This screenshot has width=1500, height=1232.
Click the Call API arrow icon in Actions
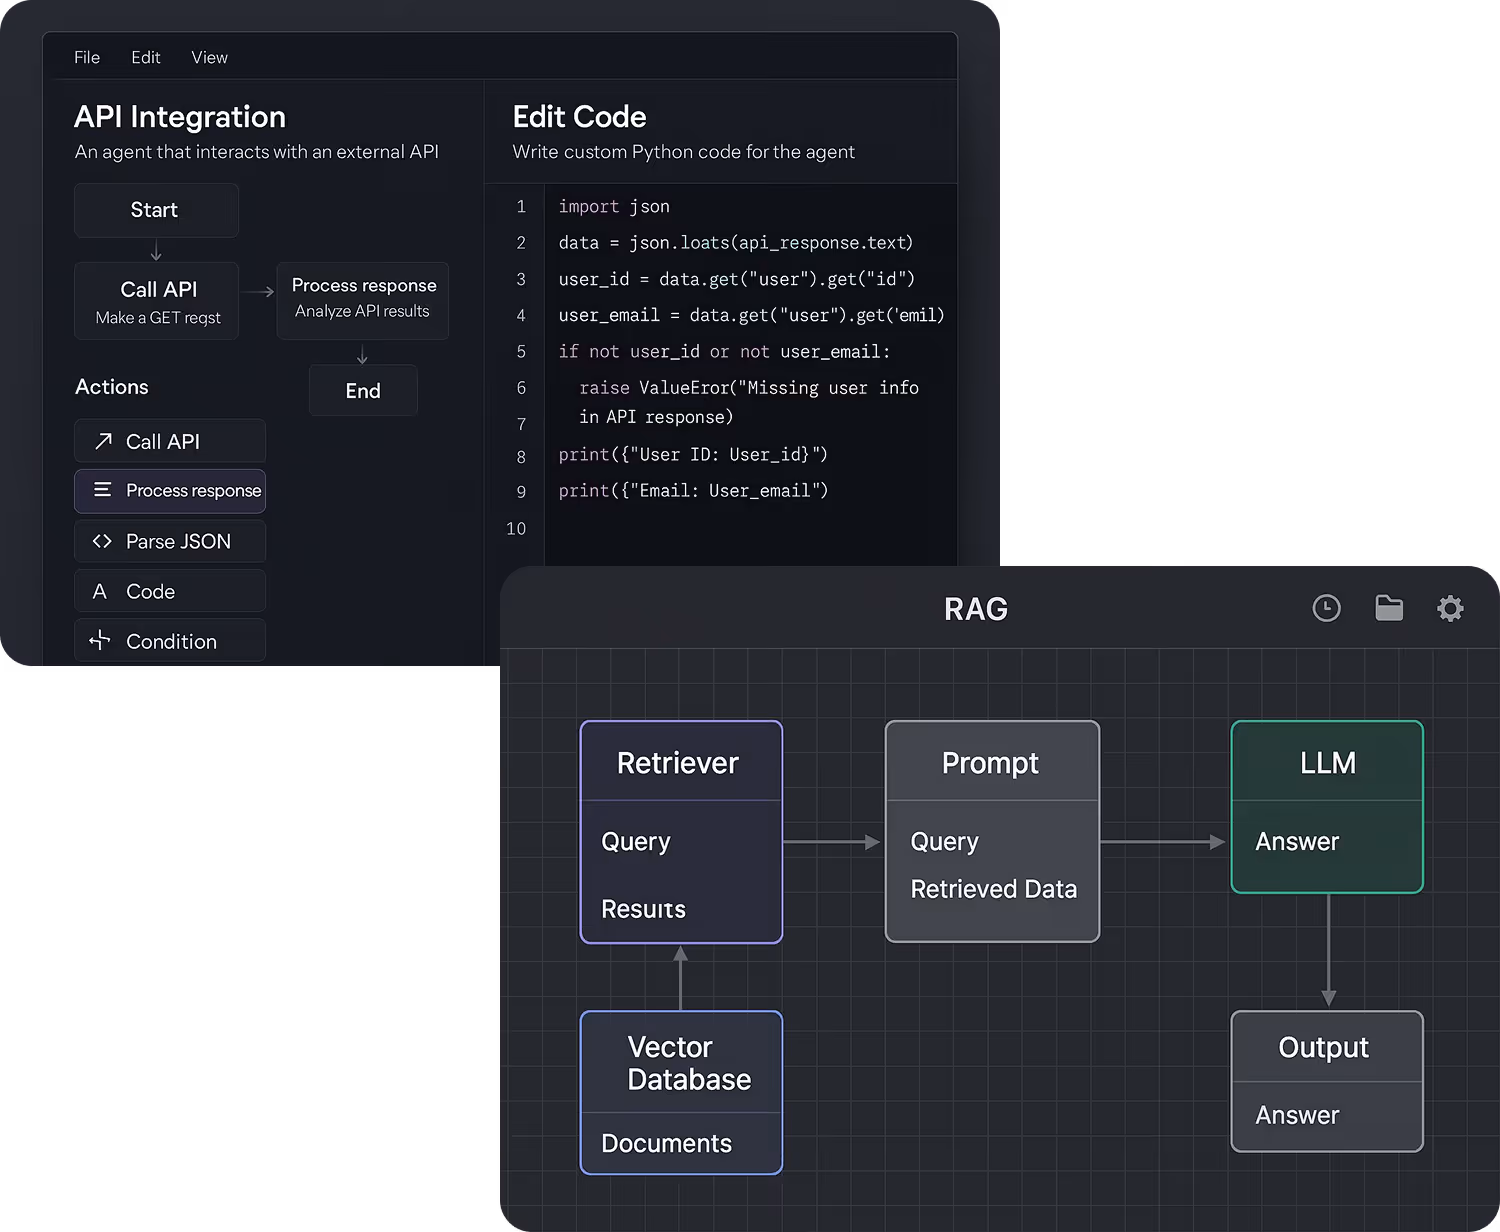tap(102, 441)
